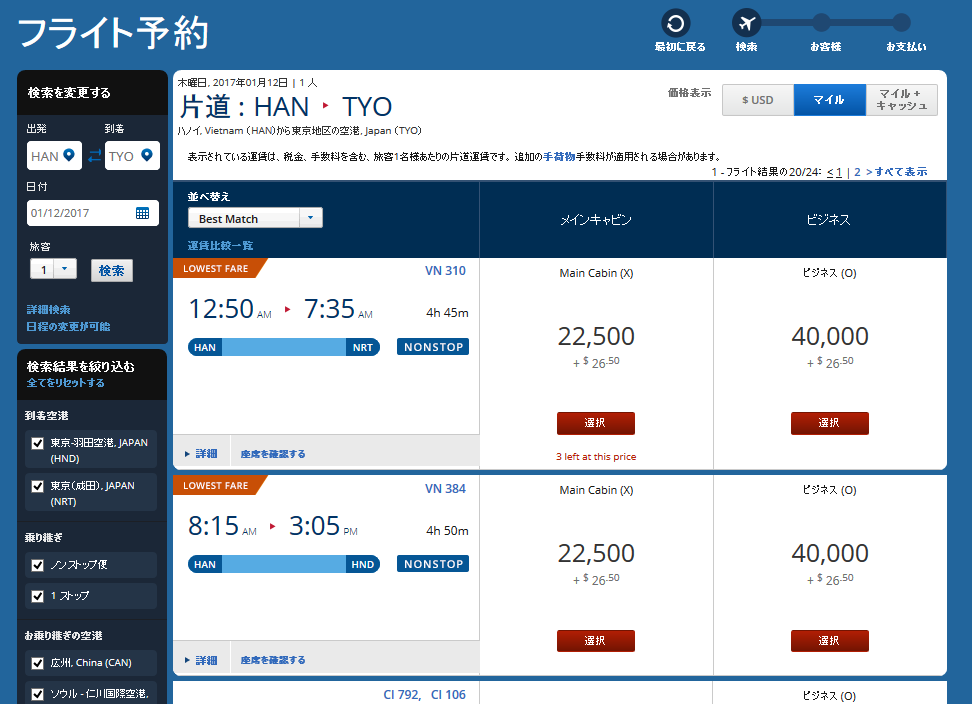This screenshot has width=972, height=704.
Task: Click the payment step circle
Action: coord(901,23)
